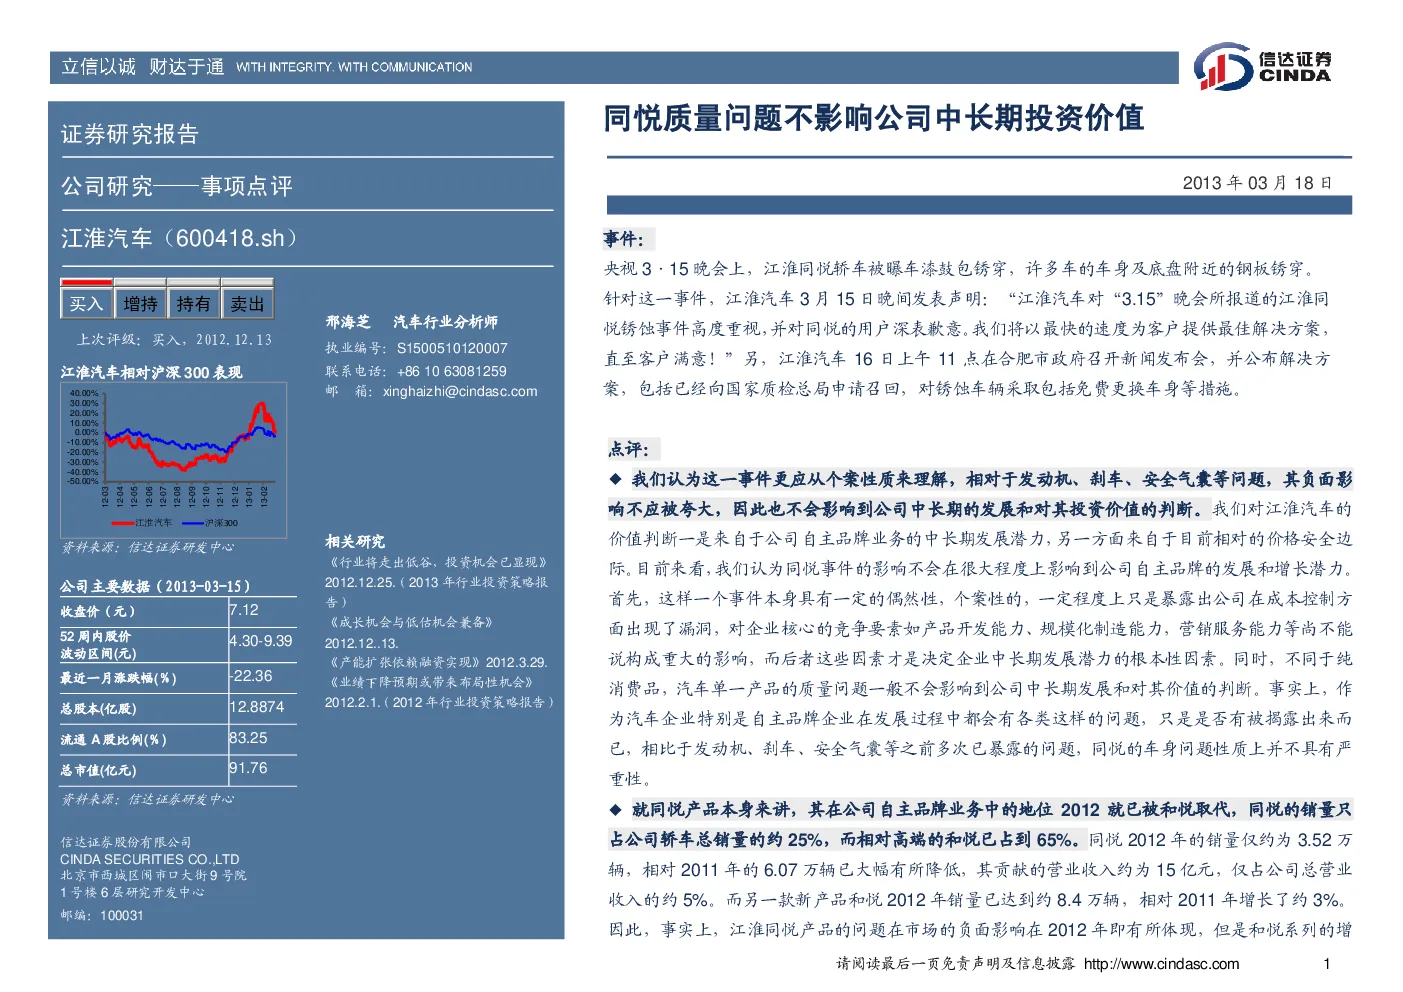Click the 江淮汽车 red chart legend
The image size is (1403, 992).
coord(141,522)
